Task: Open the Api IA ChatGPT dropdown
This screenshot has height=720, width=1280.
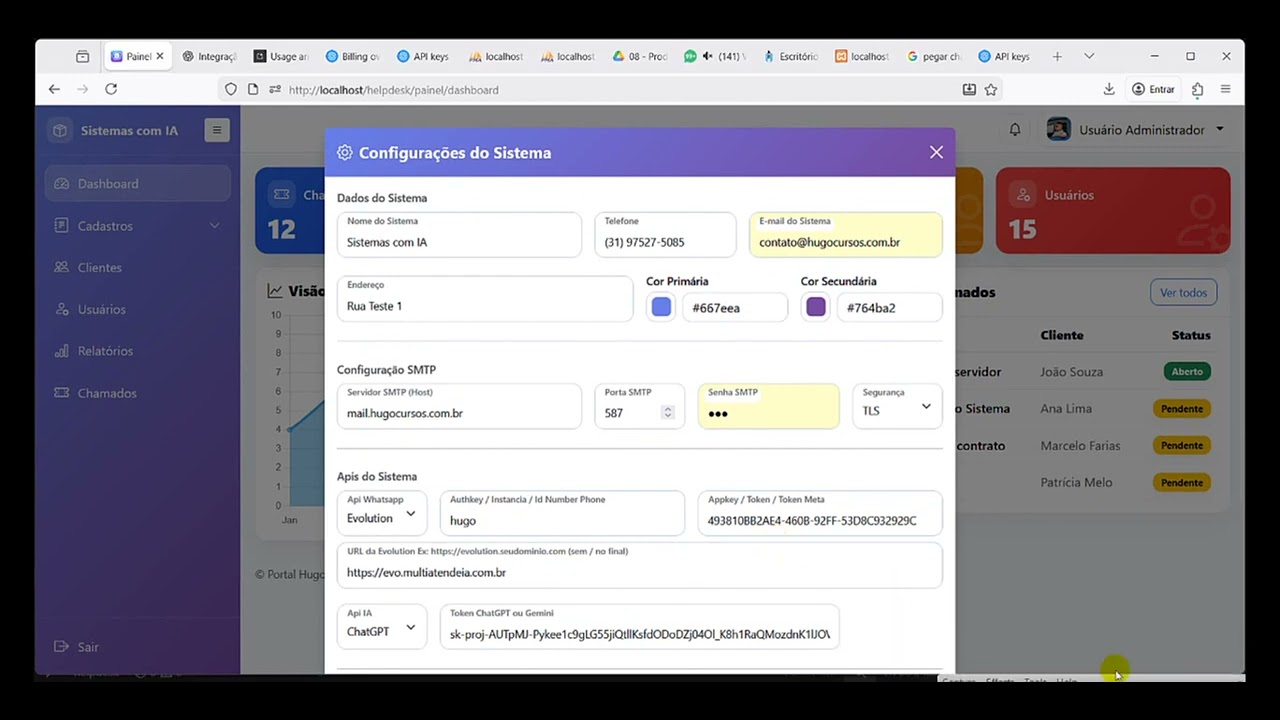Action: (382, 626)
